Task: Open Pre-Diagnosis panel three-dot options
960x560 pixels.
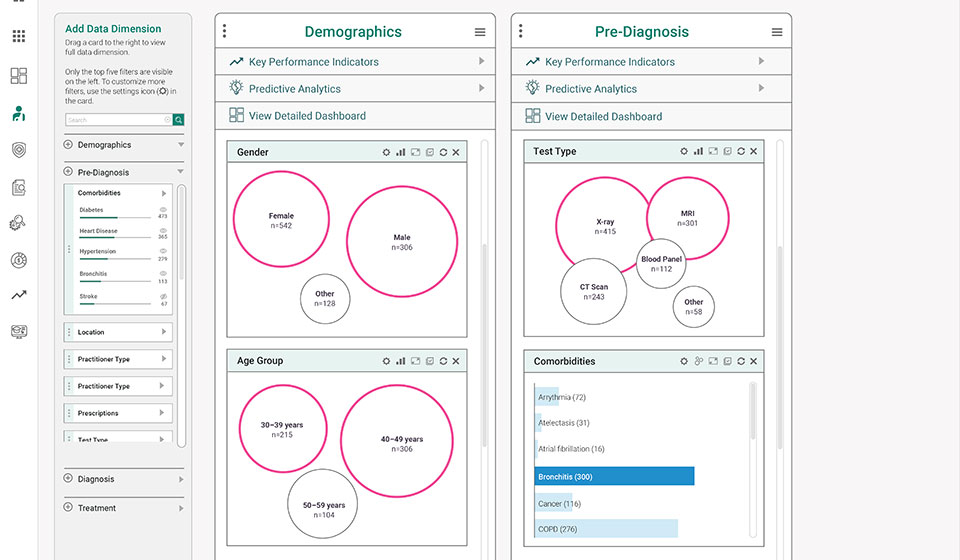Action: [520, 31]
